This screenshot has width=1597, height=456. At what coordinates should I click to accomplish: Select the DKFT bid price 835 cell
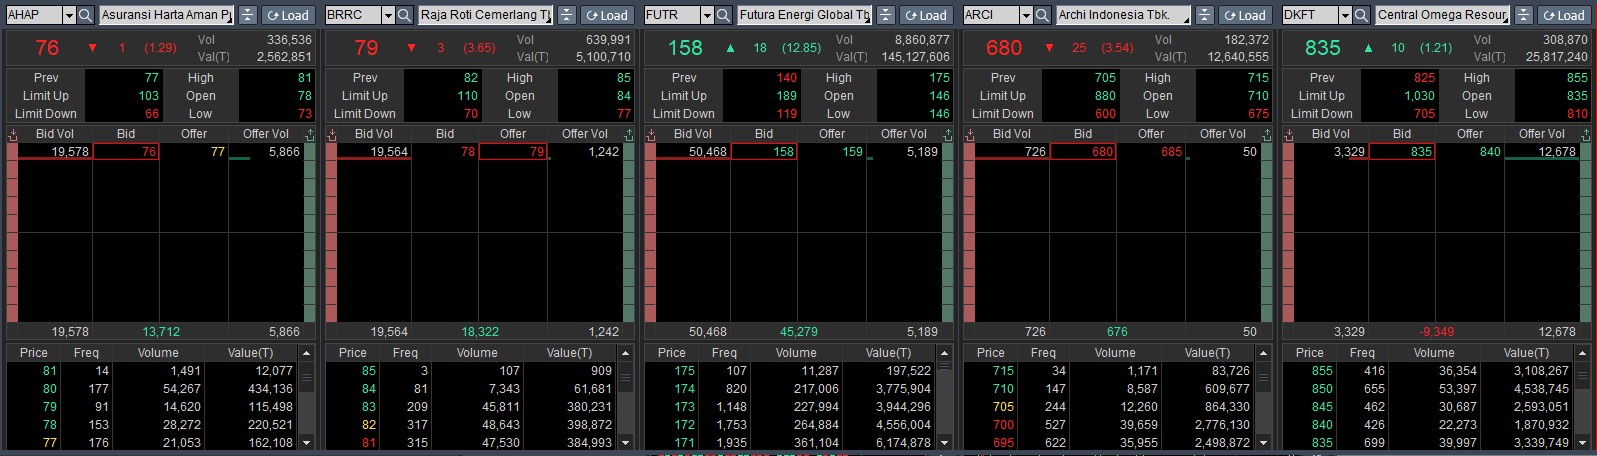tap(1402, 152)
